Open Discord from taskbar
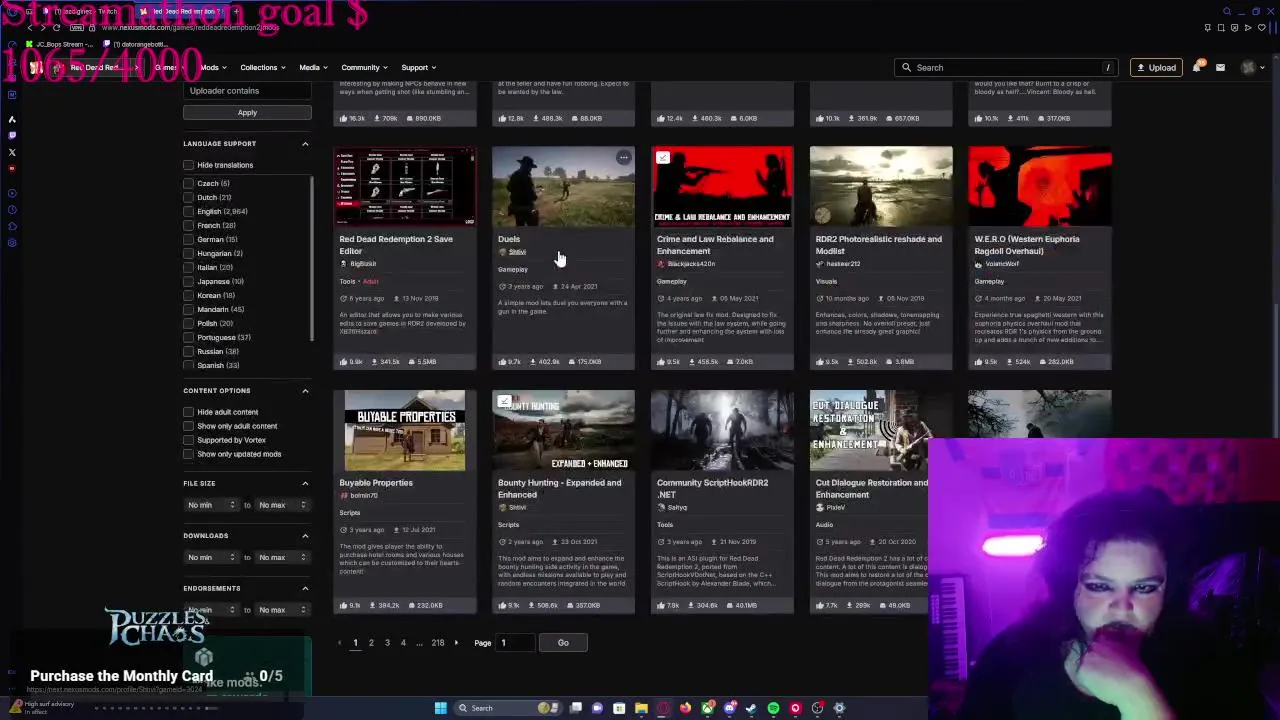Image resolution: width=1280 pixels, height=720 pixels. [730, 708]
